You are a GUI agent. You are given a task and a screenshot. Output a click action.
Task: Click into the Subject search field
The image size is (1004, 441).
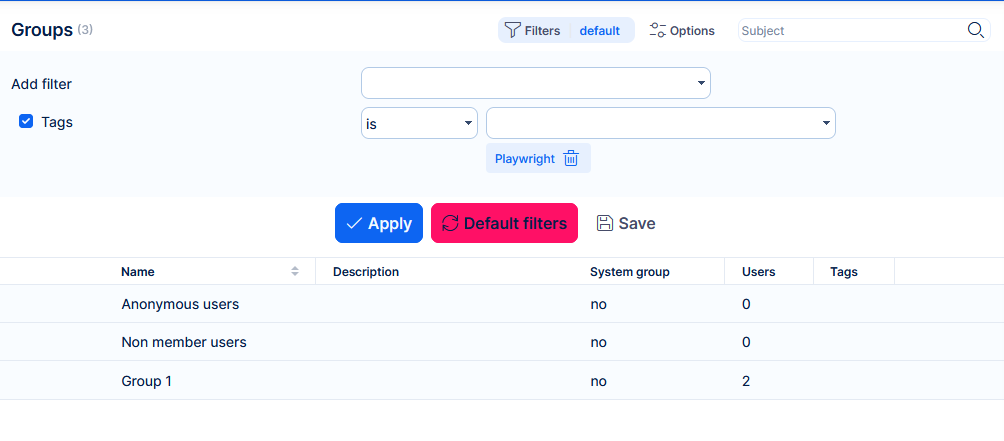pos(850,30)
